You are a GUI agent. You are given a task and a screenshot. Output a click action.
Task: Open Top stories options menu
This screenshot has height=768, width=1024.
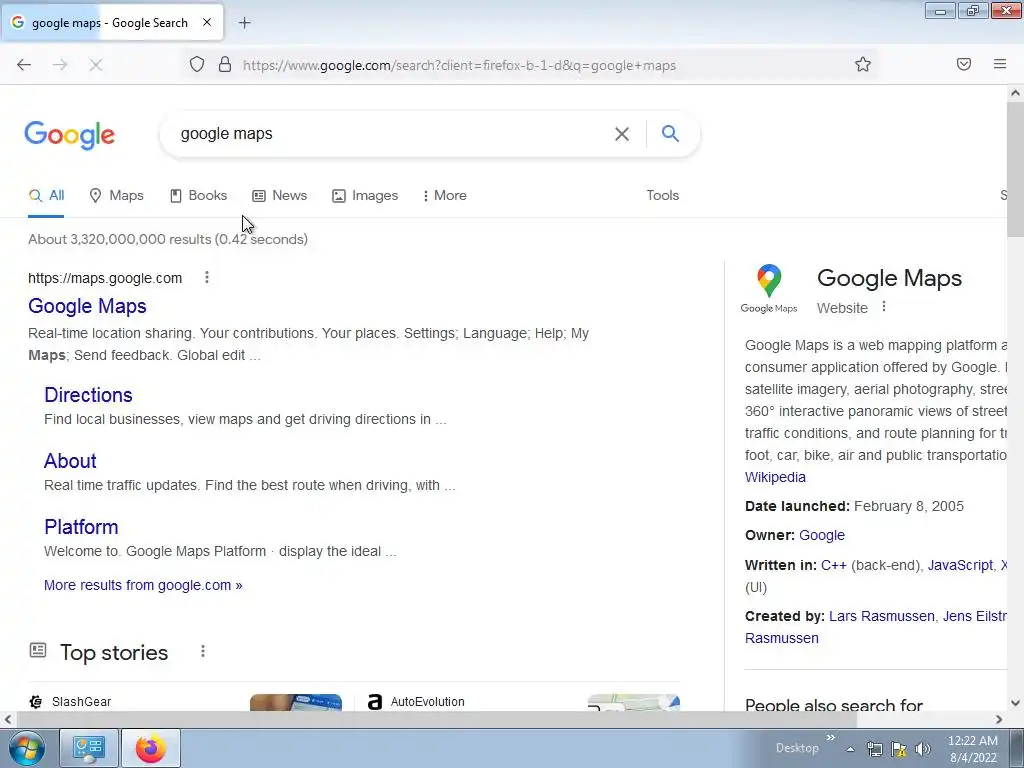click(x=203, y=651)
